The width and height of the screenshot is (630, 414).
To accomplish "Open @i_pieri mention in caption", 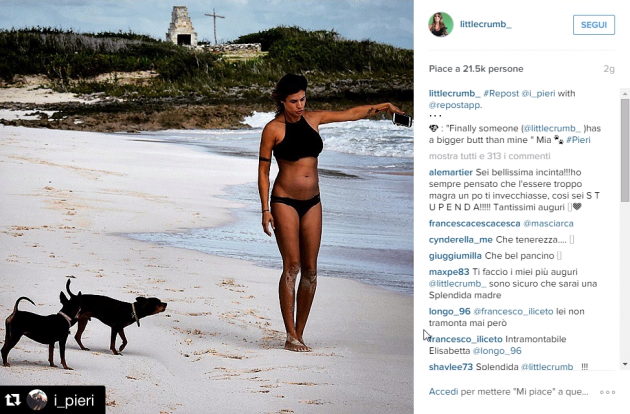I will tap(538, 93).
